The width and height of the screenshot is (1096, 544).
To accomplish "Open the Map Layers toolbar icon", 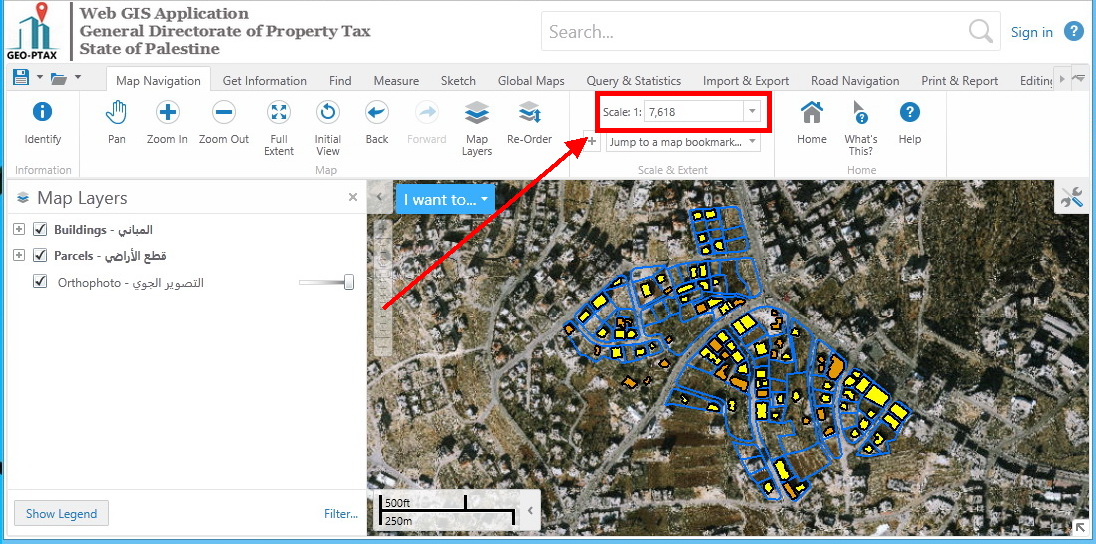I will coord(477,128).
